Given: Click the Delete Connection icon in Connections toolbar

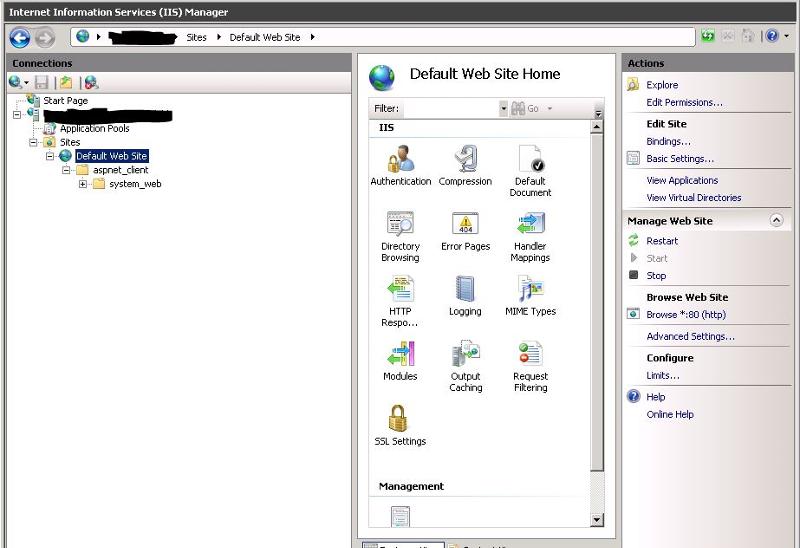Looking at the screenshot, I should click(91, 82).
